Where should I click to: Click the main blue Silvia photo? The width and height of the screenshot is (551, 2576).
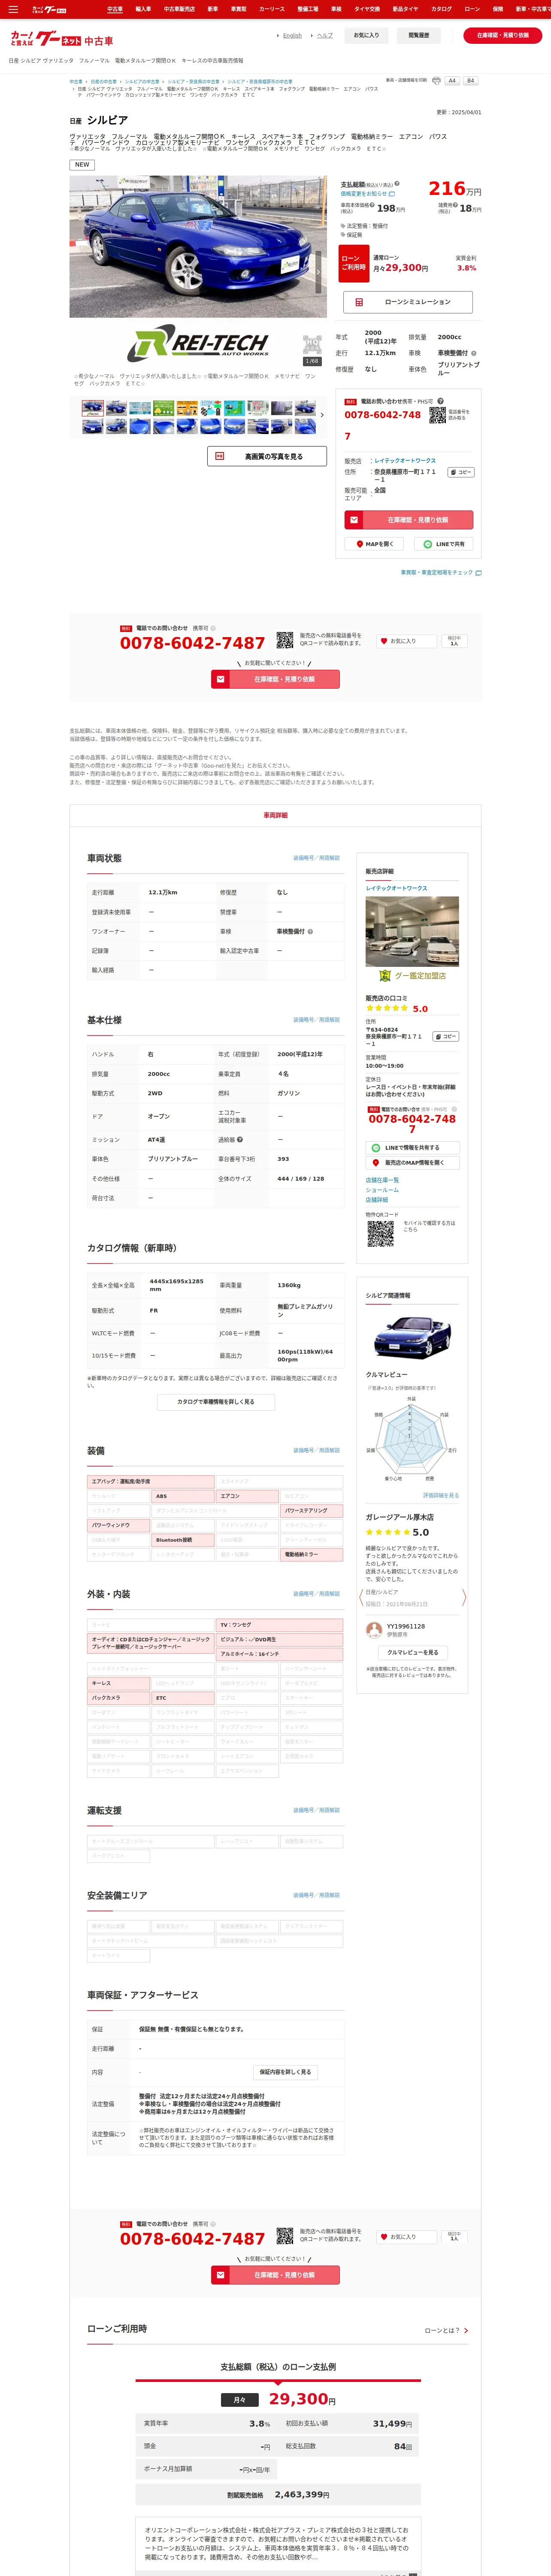click(x=198, y=247)
